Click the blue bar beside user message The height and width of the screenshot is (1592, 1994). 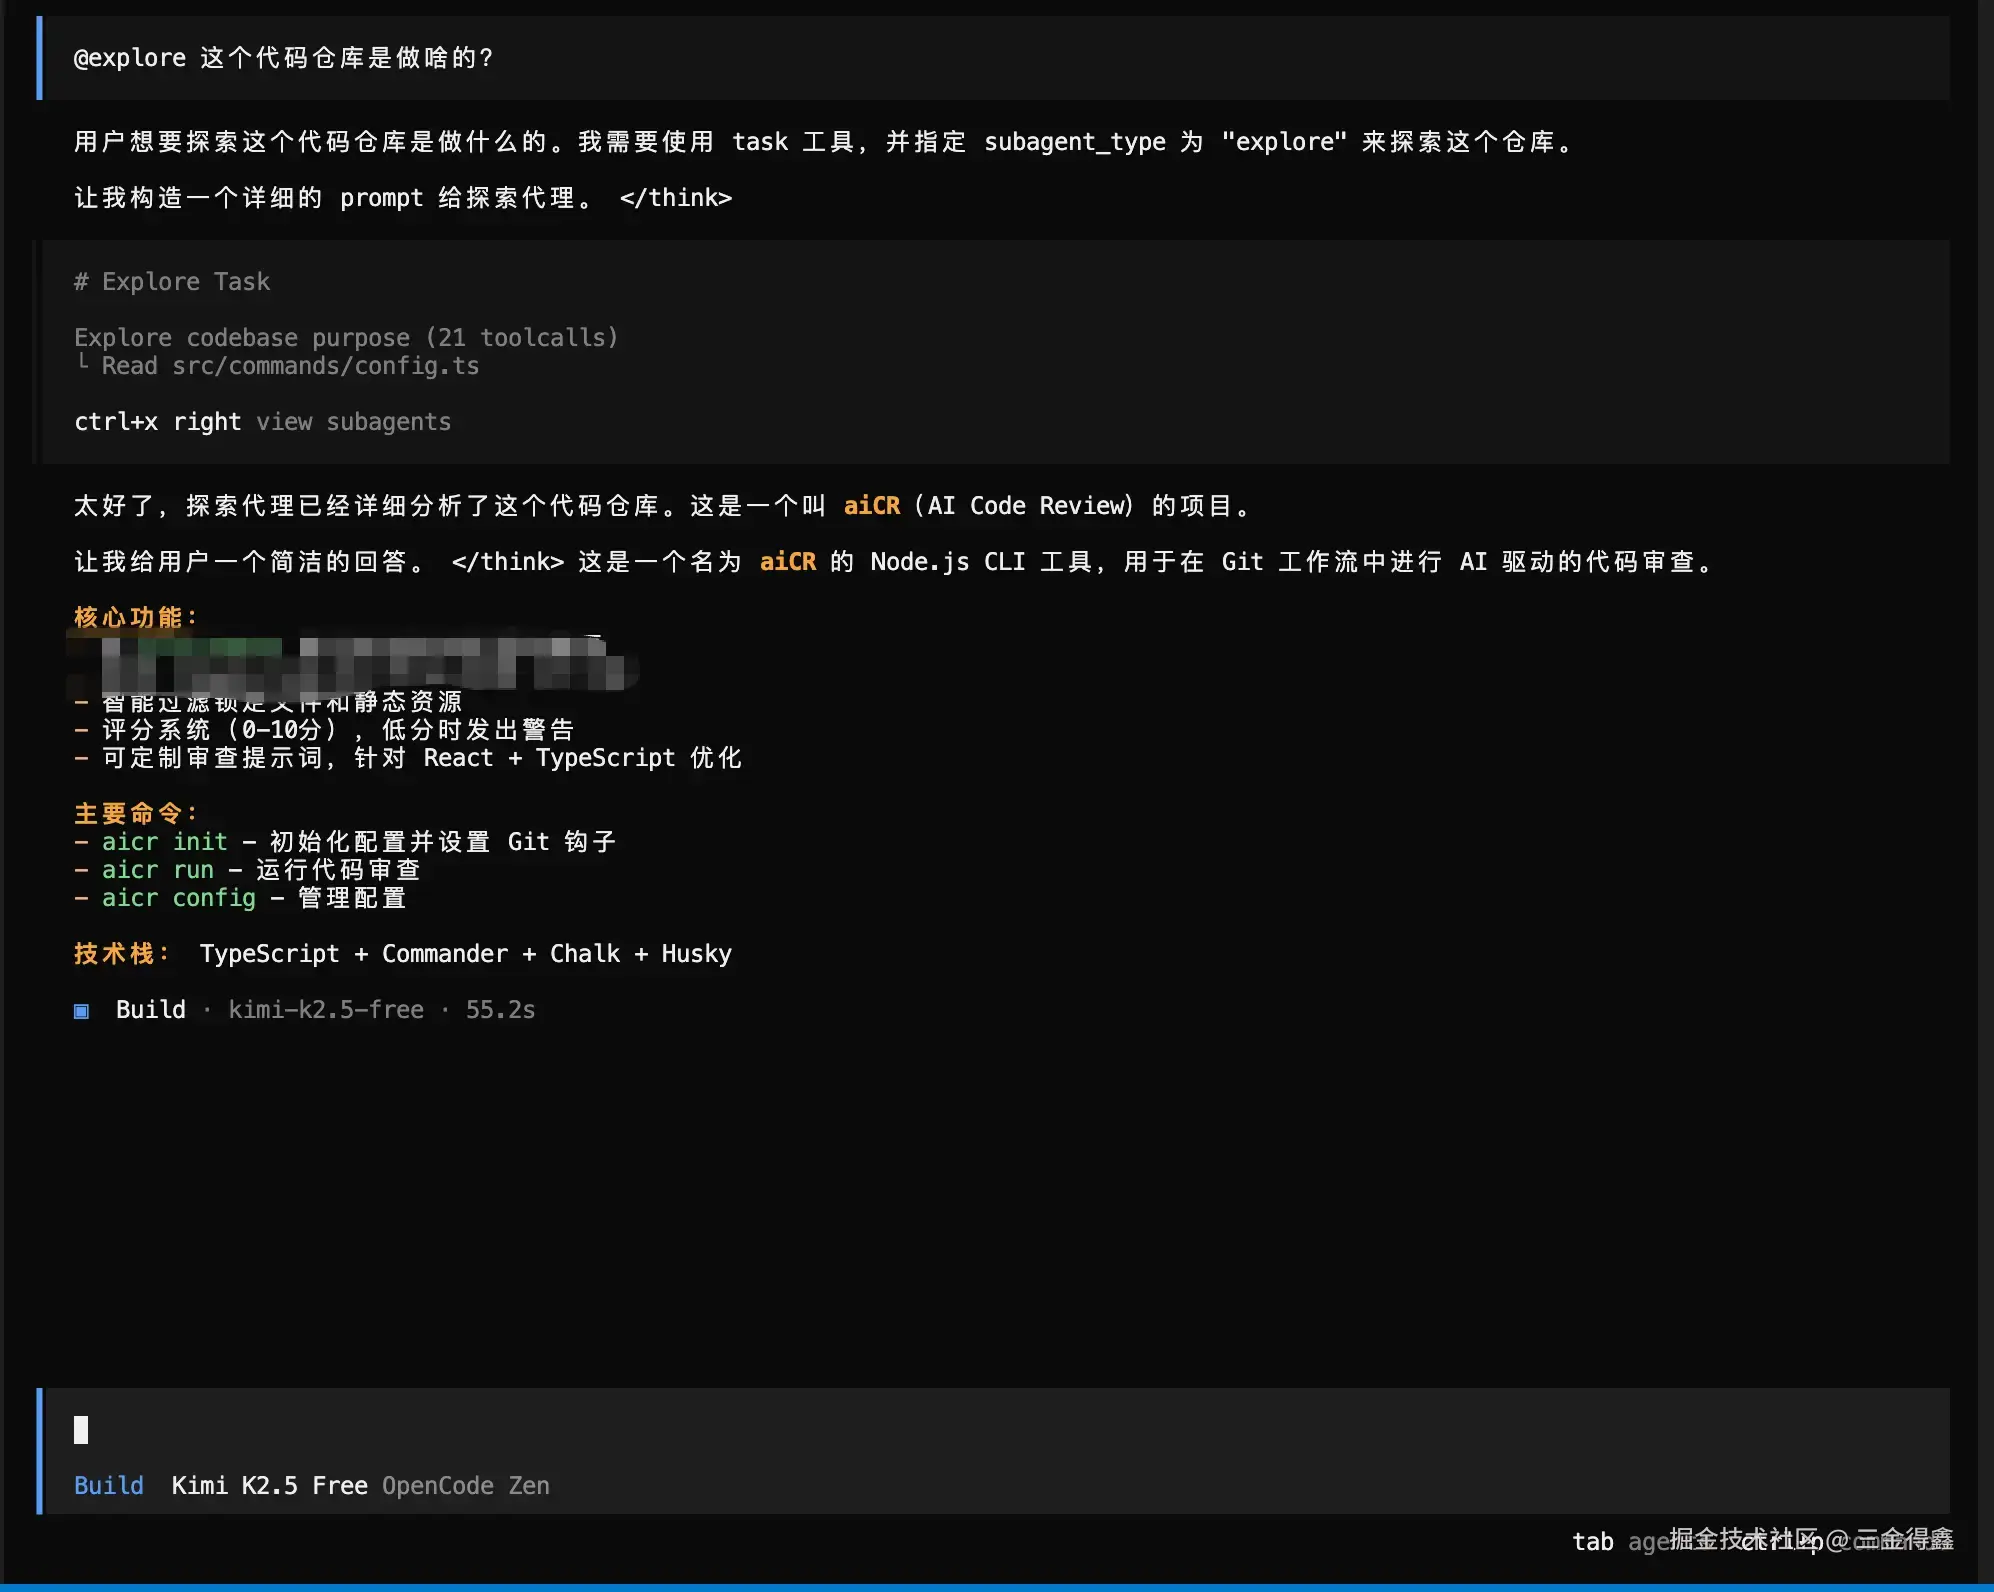pos(39,58)
